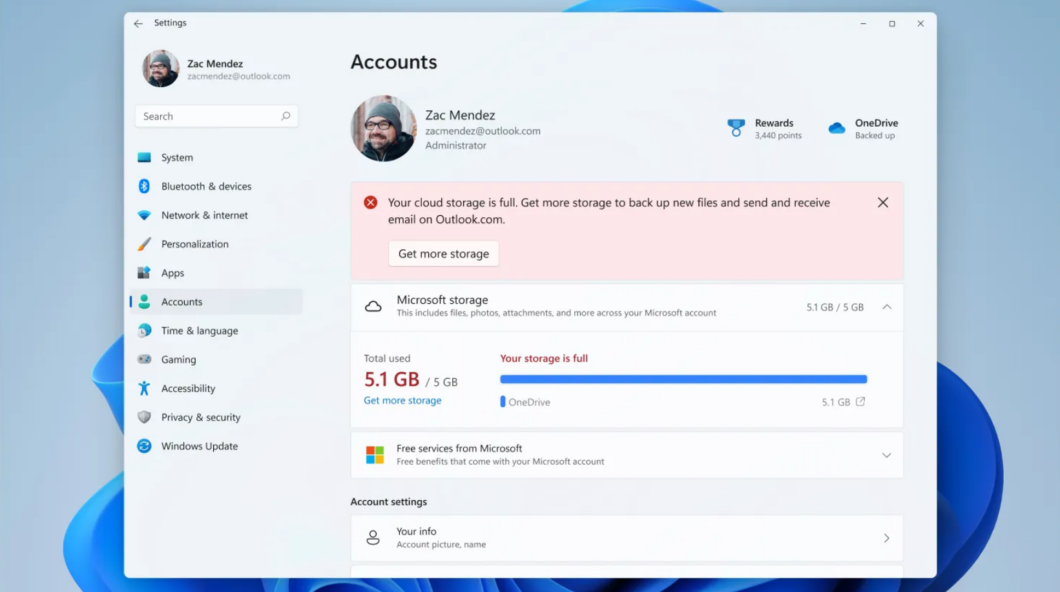Click the Network wifi icon in sidebar

144,215
